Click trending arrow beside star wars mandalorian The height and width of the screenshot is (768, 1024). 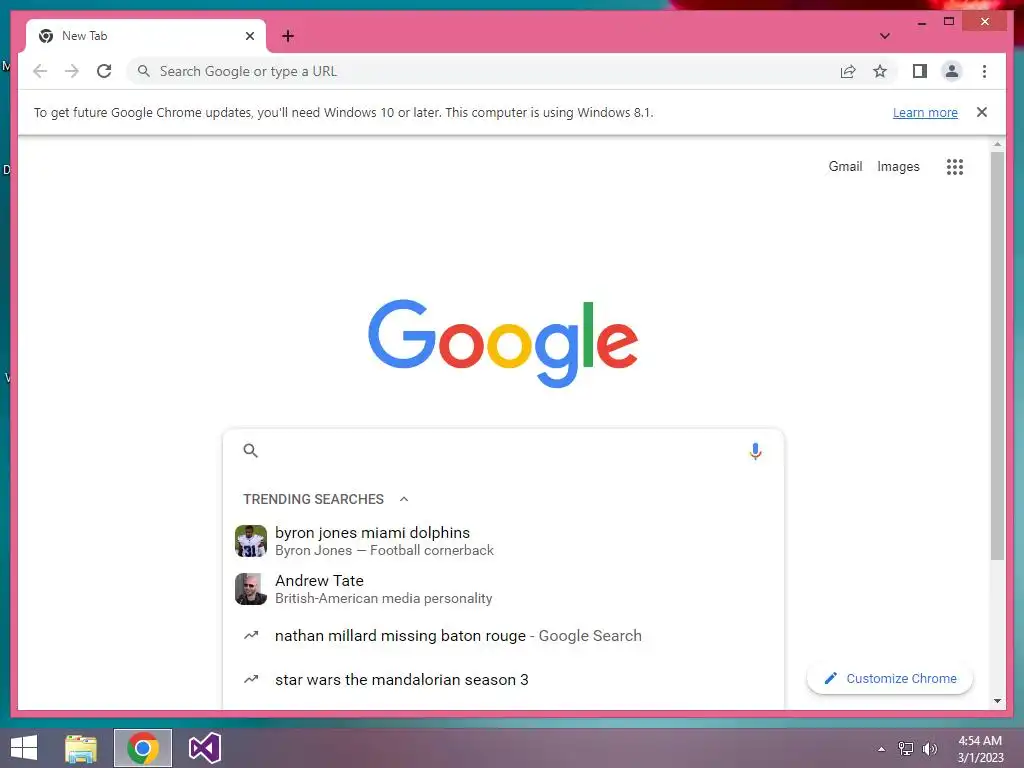251,679
